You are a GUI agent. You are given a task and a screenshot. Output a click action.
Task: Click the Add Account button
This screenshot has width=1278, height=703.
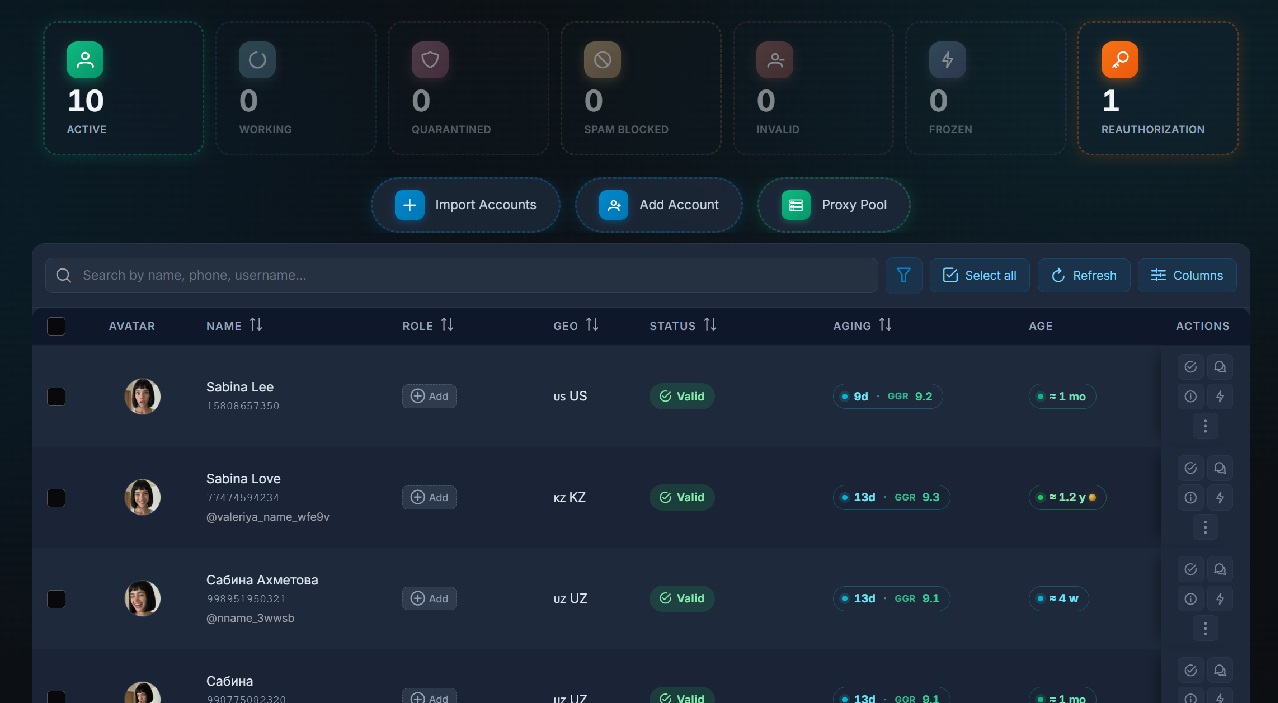659,205
